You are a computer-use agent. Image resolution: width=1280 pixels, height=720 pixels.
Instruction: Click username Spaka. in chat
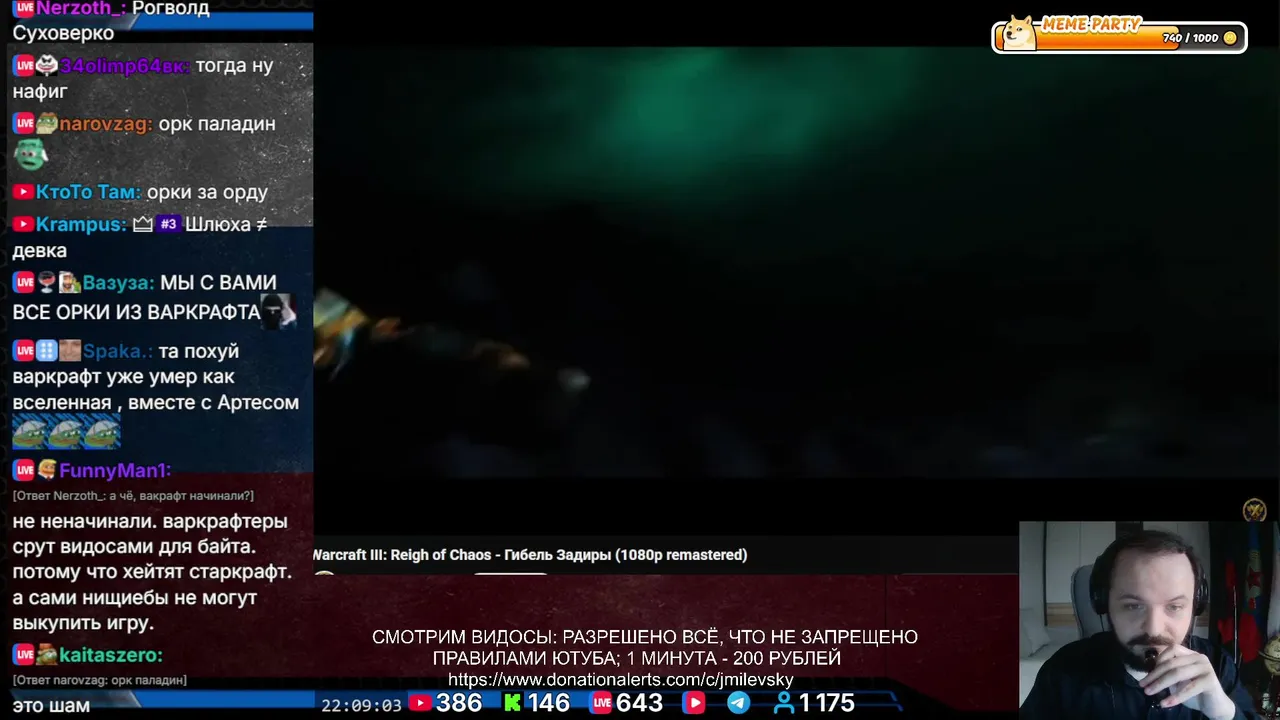click(117, 351)
